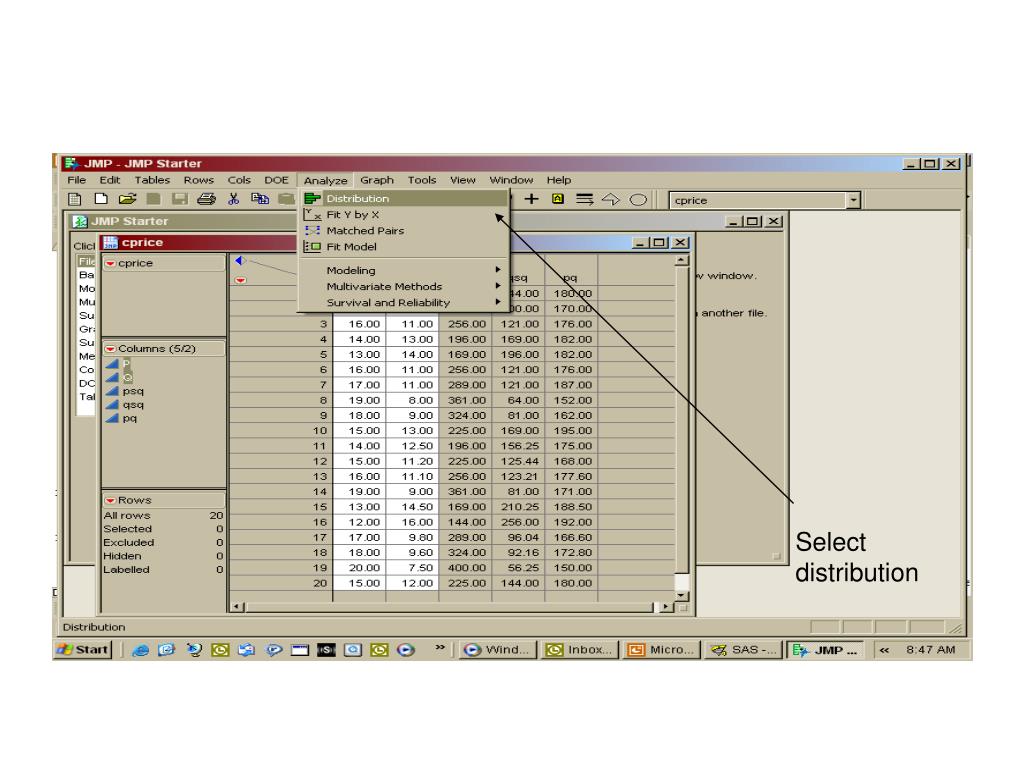Click the red triangle beside cprice table name
The image size is (1024, 768).
click(x=110, y=264)
